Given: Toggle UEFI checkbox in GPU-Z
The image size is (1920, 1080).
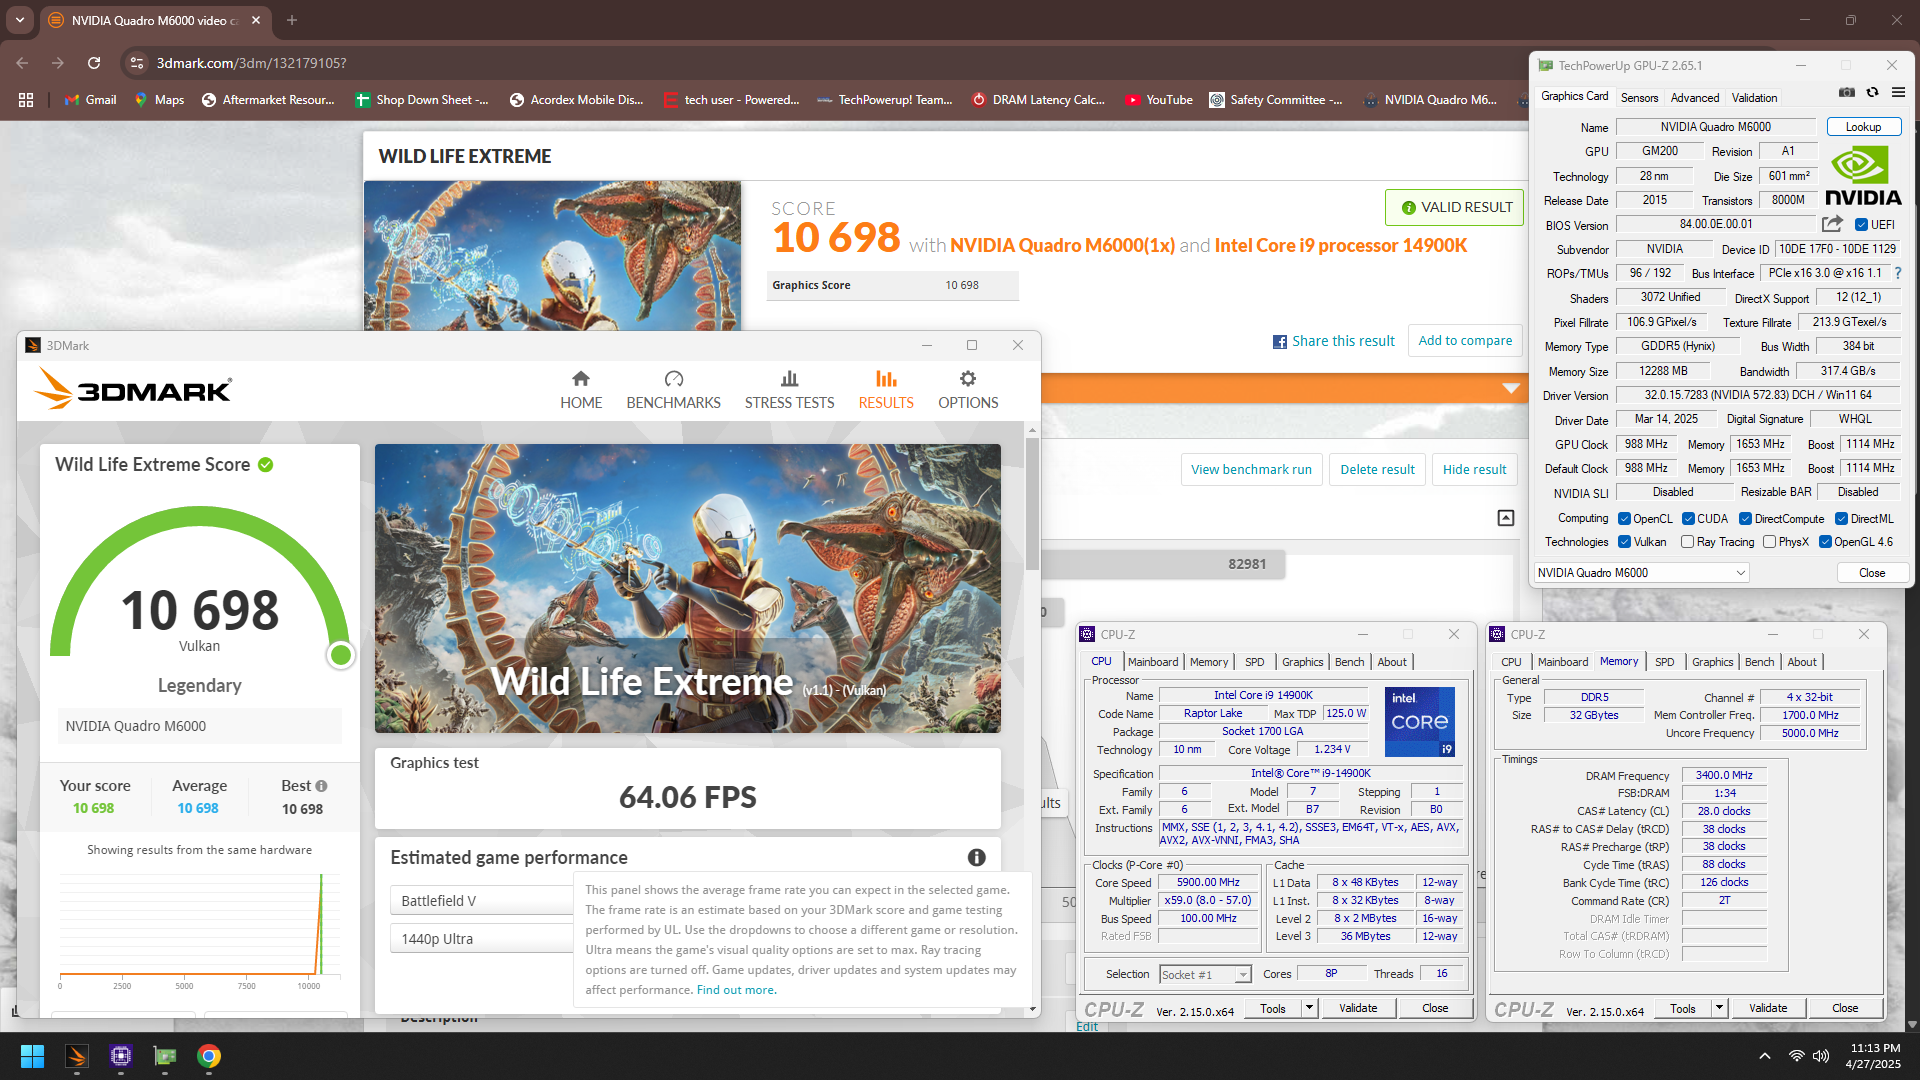Looking at the screenshot, I should point(1861,225).
